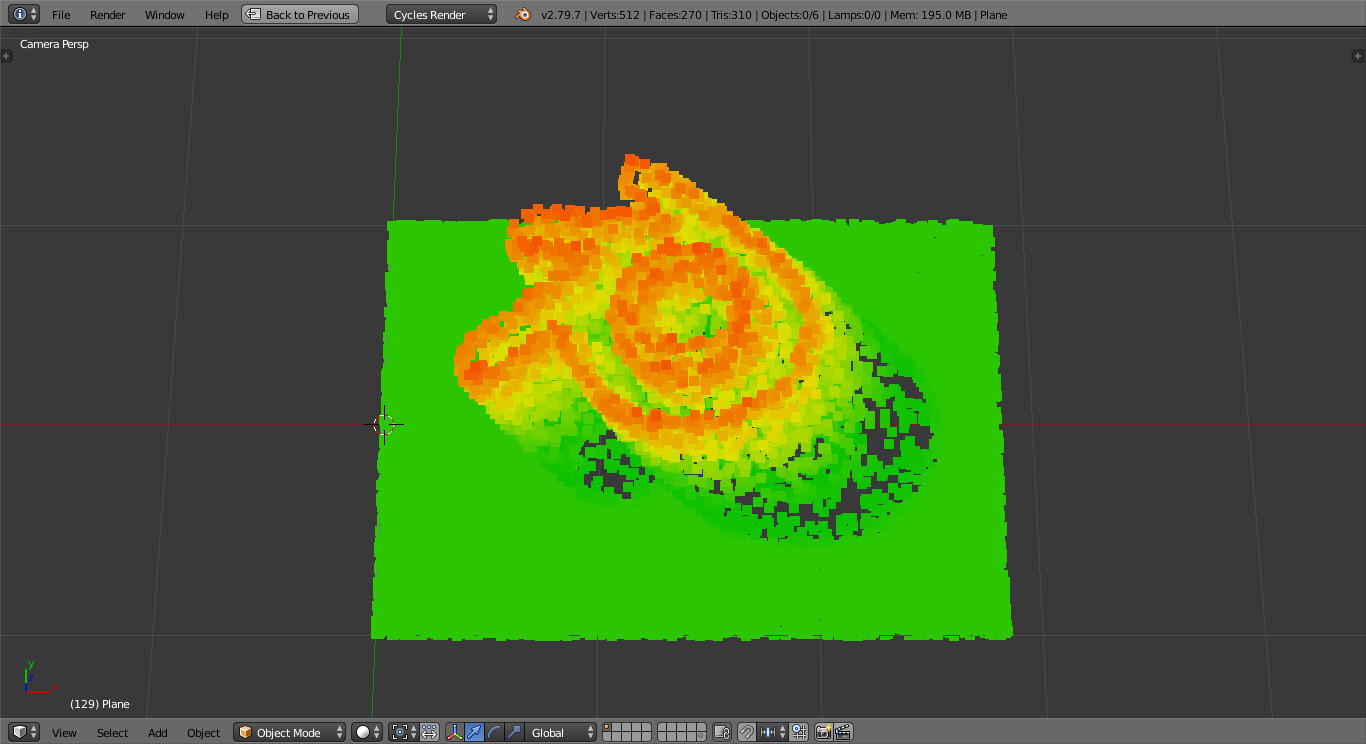This screenshot has width=1366, height=744.
Task: Enable snap during transform magnet icon
Action: point(747,732)
